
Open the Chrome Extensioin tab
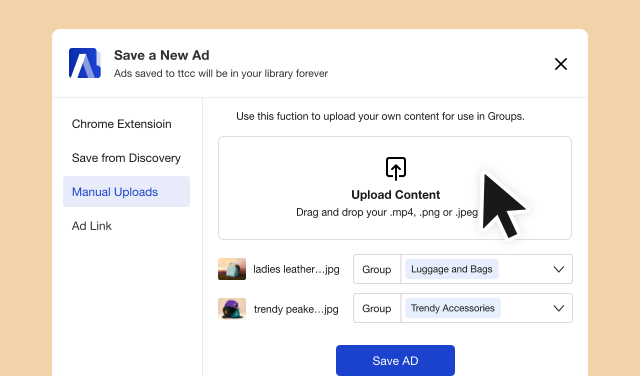122,124
